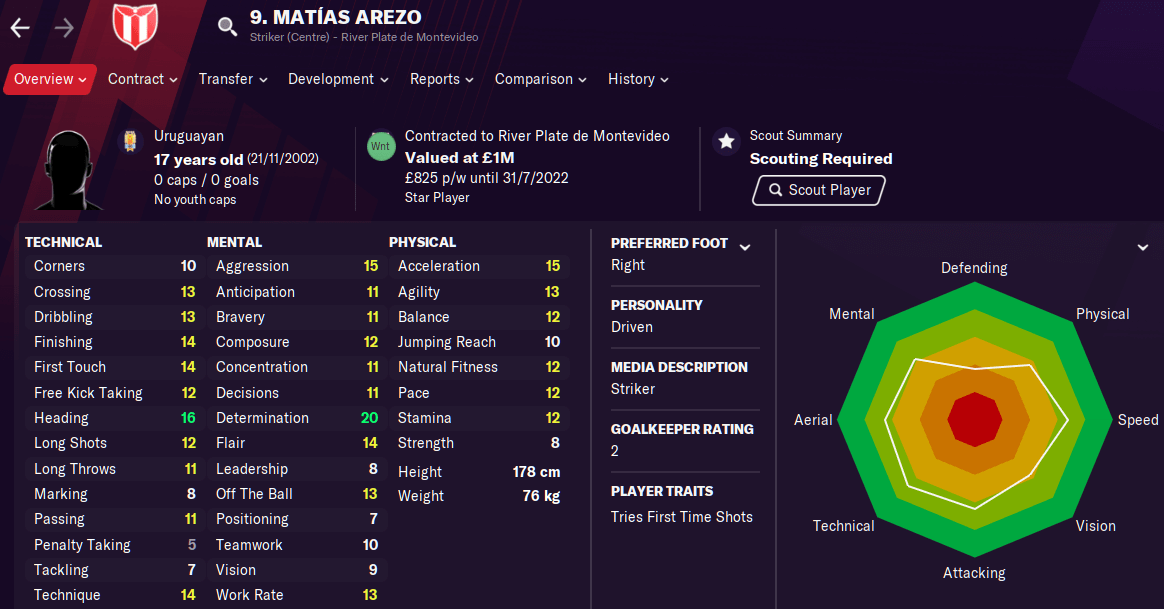
Task: Click the green Wnt transfer status icon
Action: click(x=380, y=146)
